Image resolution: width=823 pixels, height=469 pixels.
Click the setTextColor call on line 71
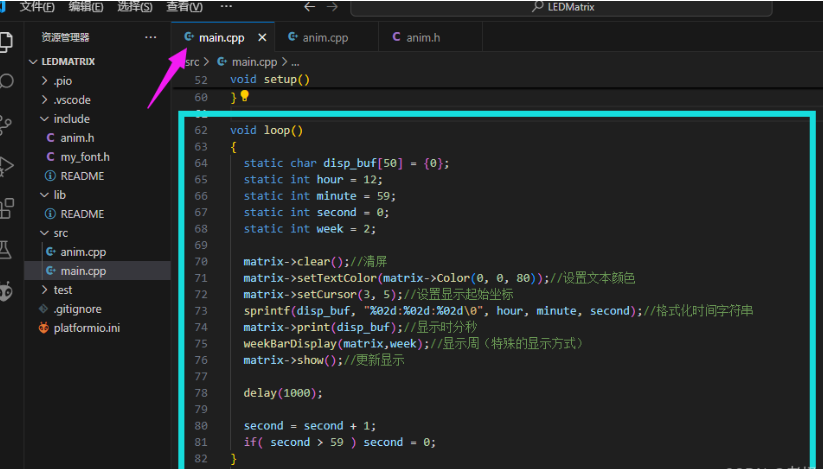click(x=396, y=278)
